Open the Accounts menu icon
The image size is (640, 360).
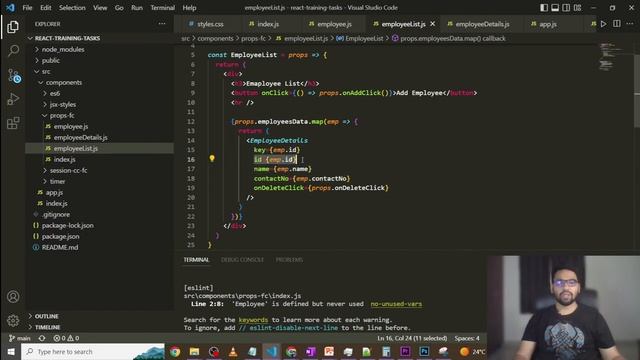tap(13, 297)
